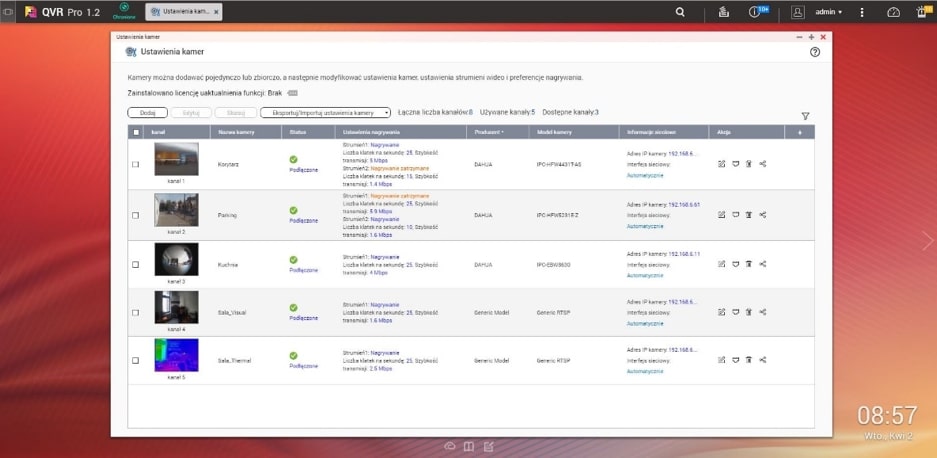937x458 pixels.
Task: Open Eksportuj/Importuj ustawienia kamery dropdown
Action: tap(326, 112)
